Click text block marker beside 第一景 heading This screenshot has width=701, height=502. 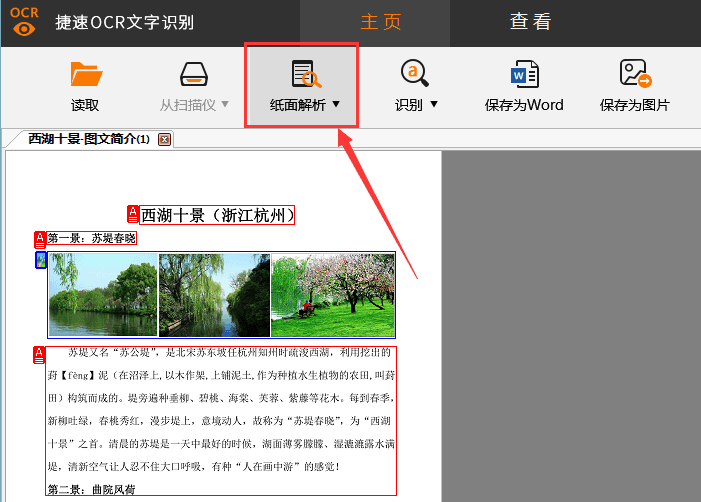(40, 239)
